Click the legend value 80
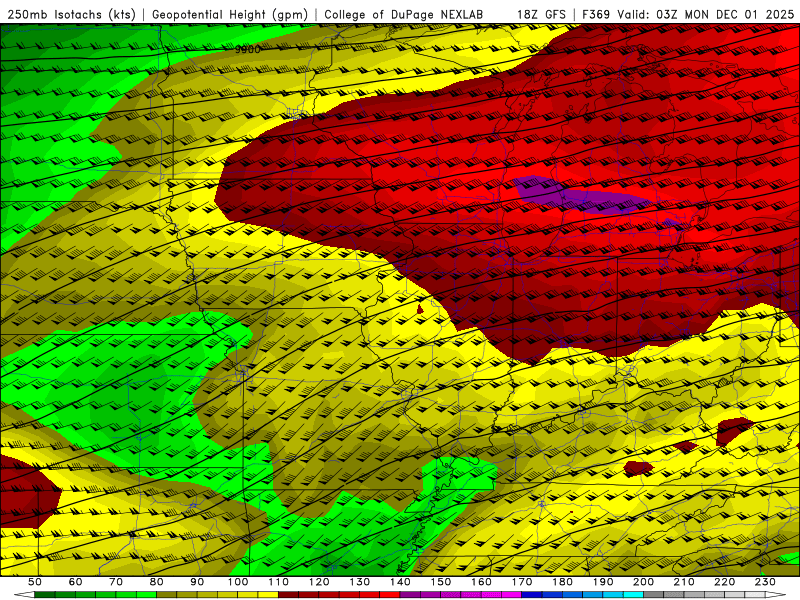The height and width of the screenshot is (600, 800). click(x=157, y=582)
